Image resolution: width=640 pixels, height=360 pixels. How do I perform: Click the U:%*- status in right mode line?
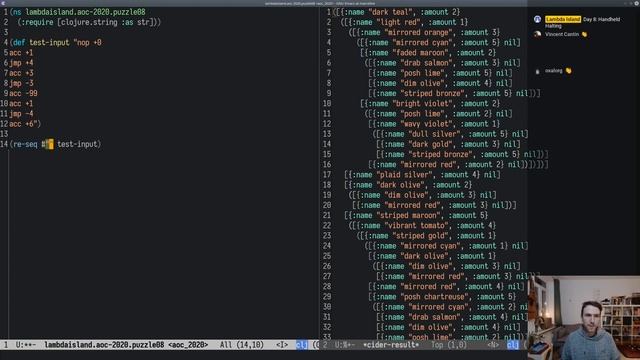click(x=345, y=345)
